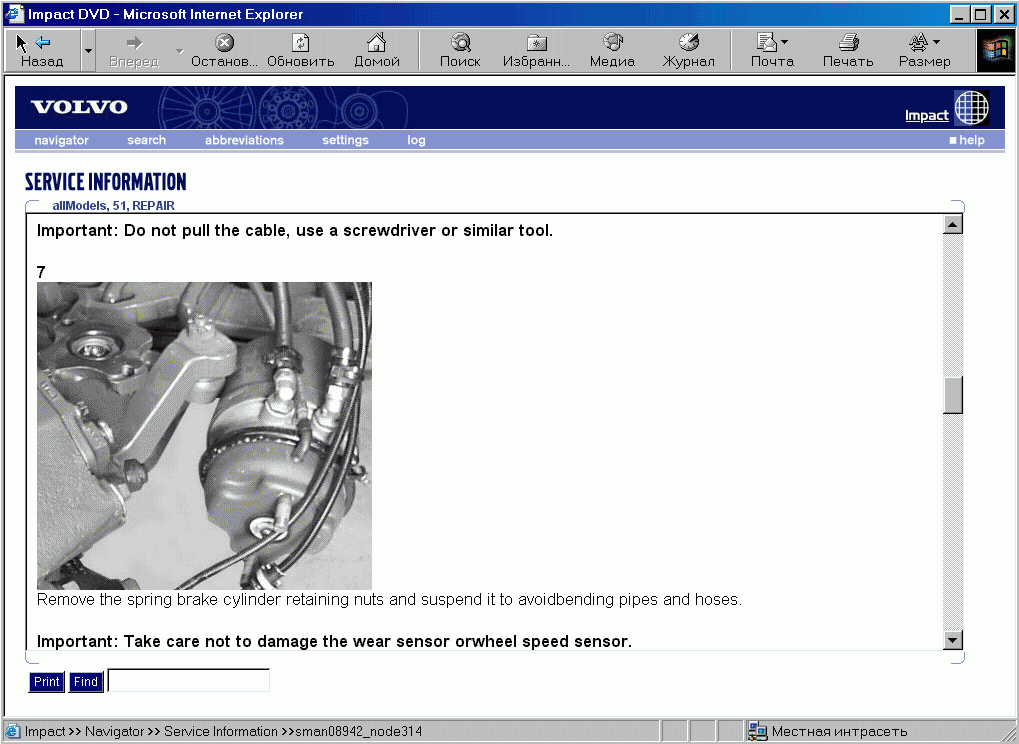Click the Local intranet zone icon
This screenshot has height=744, width=1019.
coord(757,731)
